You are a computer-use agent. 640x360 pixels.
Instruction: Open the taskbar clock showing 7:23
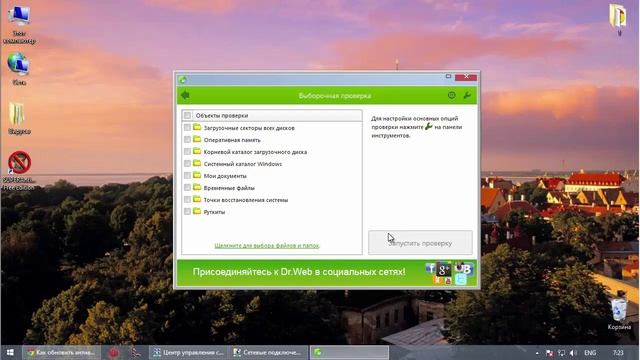point(618,353)
